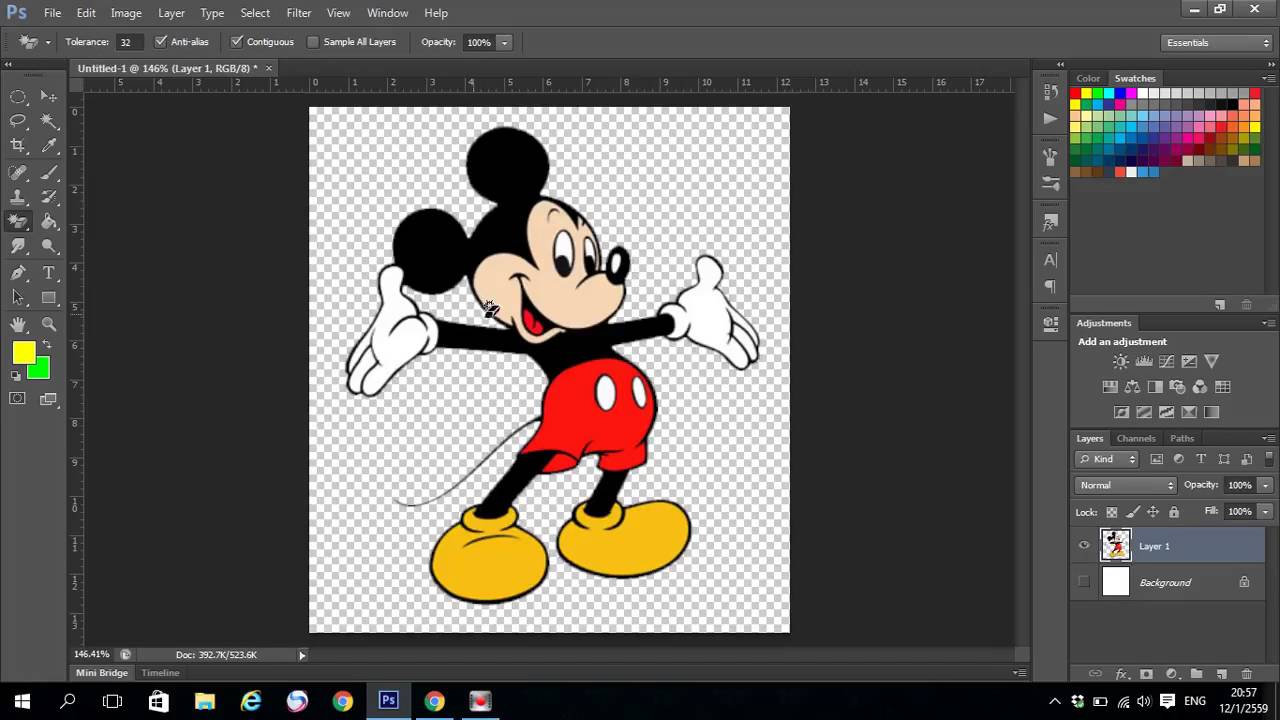Screen dimensions: 1280x720
Task: Switch to the Channels tab
Action: tap(1136, 438)
